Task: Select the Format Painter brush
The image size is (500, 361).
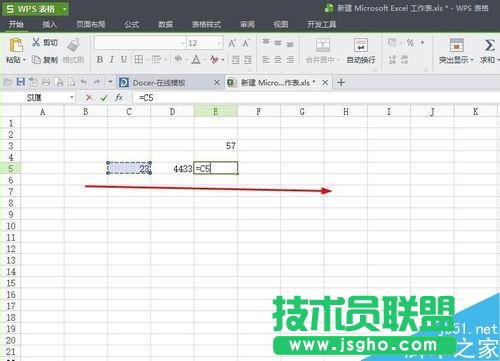Action: [73, 45]
